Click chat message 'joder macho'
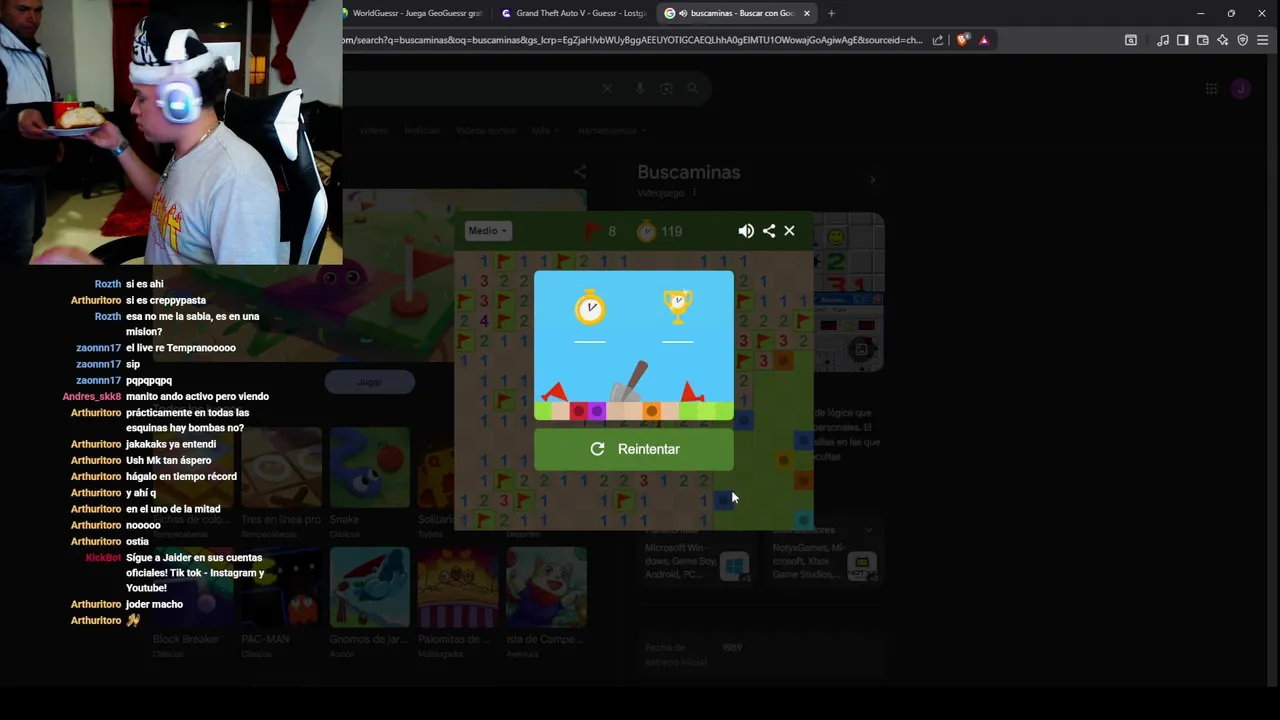The image size is (1280, 720). coord(154,604)
